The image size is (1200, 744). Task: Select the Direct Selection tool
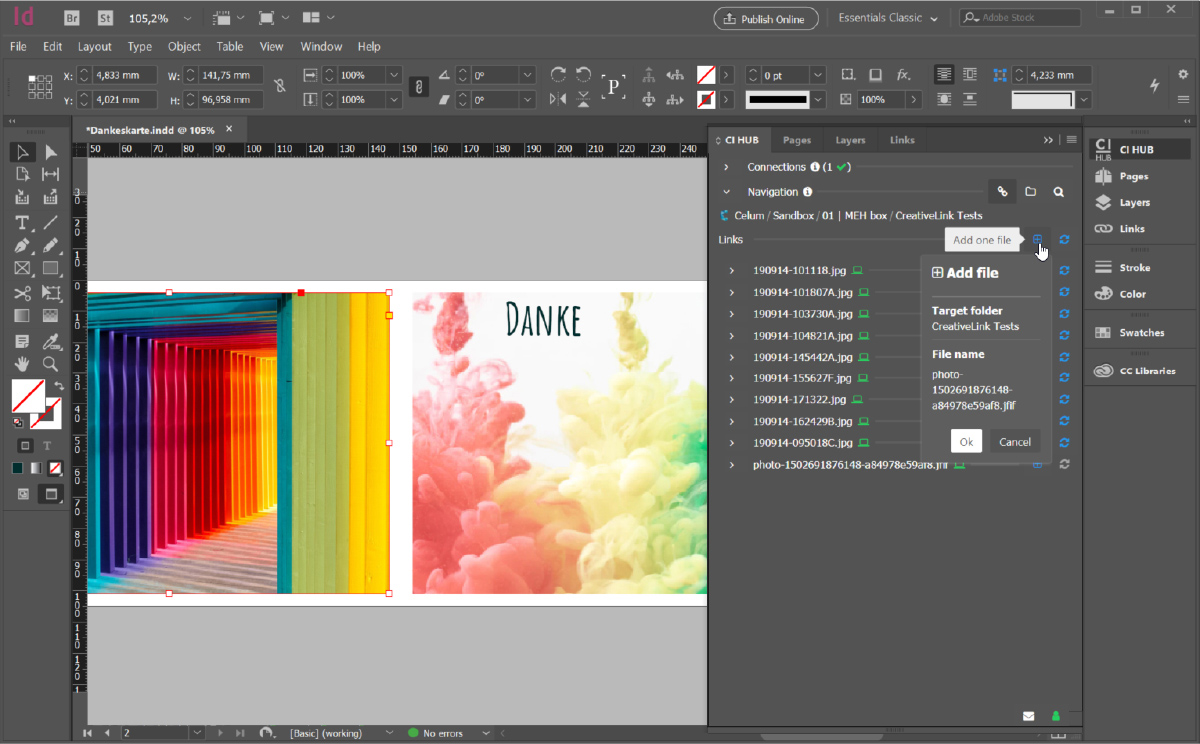click(x=50, y=152)
